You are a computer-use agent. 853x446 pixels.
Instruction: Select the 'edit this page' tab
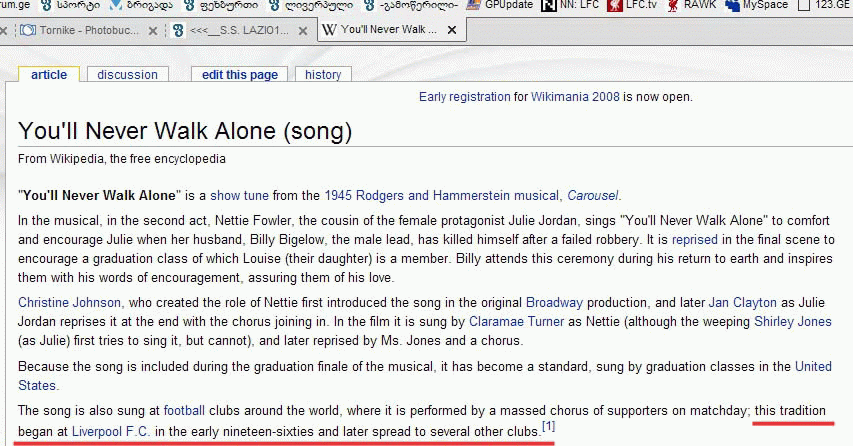point(239,74)
